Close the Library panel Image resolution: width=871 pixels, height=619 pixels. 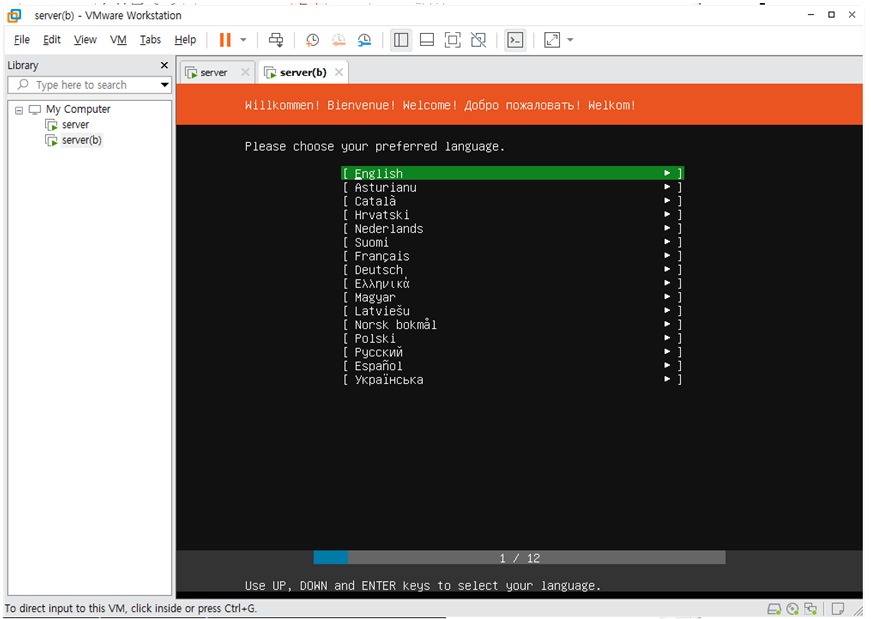164,65
